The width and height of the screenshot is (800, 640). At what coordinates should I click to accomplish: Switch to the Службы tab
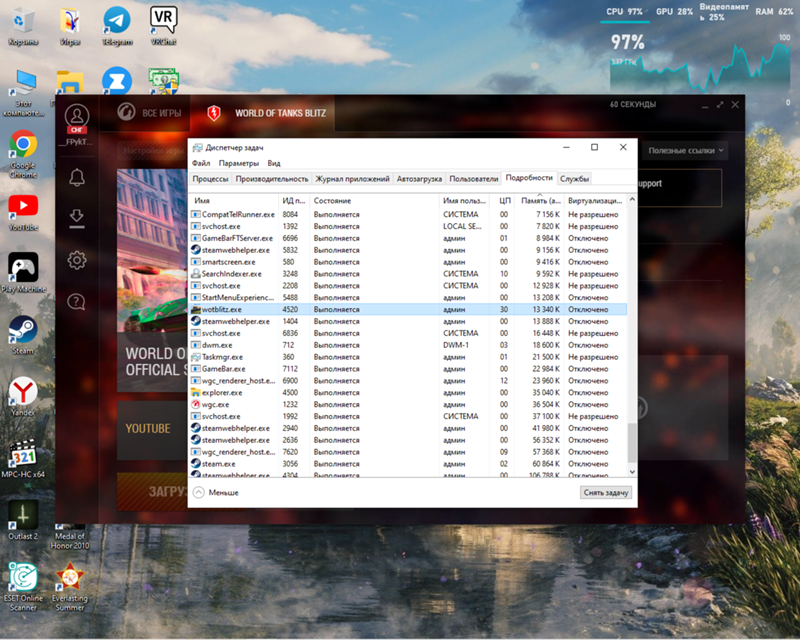click(574, 179)
